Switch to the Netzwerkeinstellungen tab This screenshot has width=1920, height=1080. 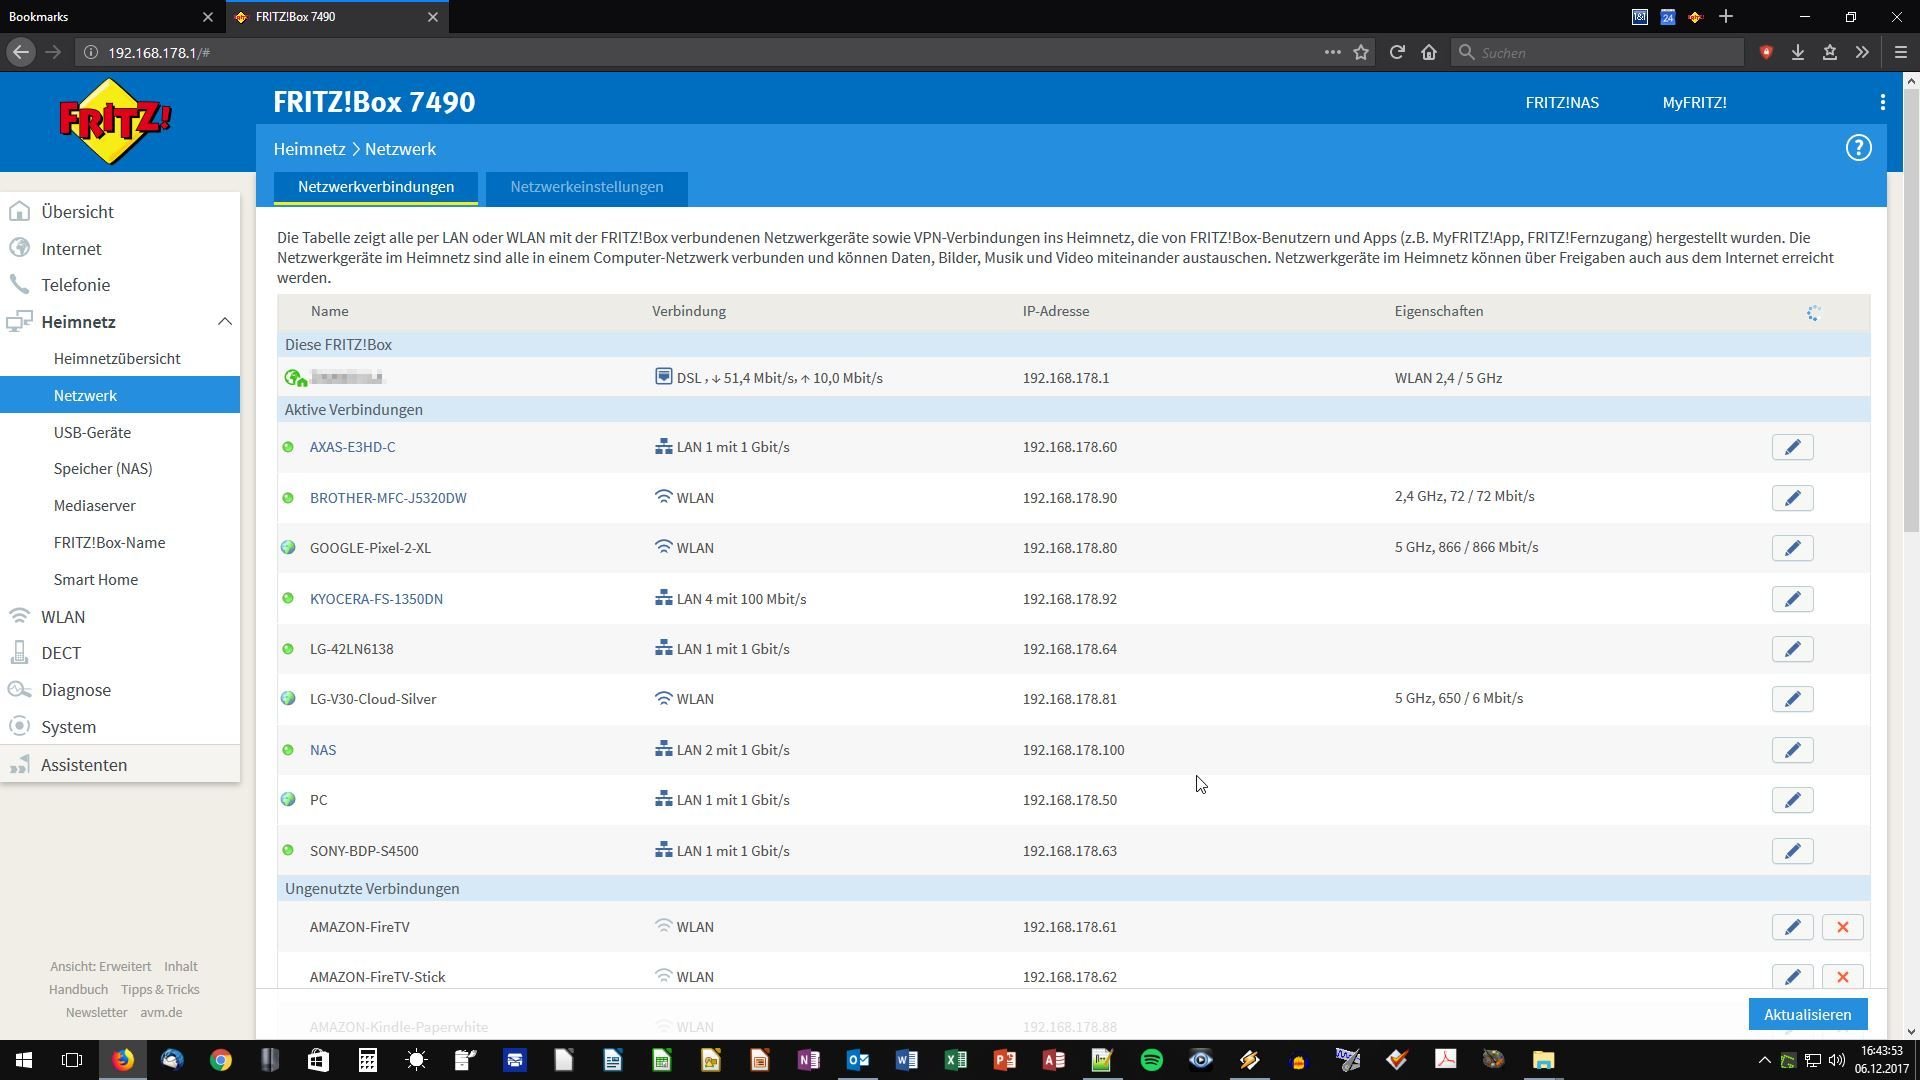[586, 188]
